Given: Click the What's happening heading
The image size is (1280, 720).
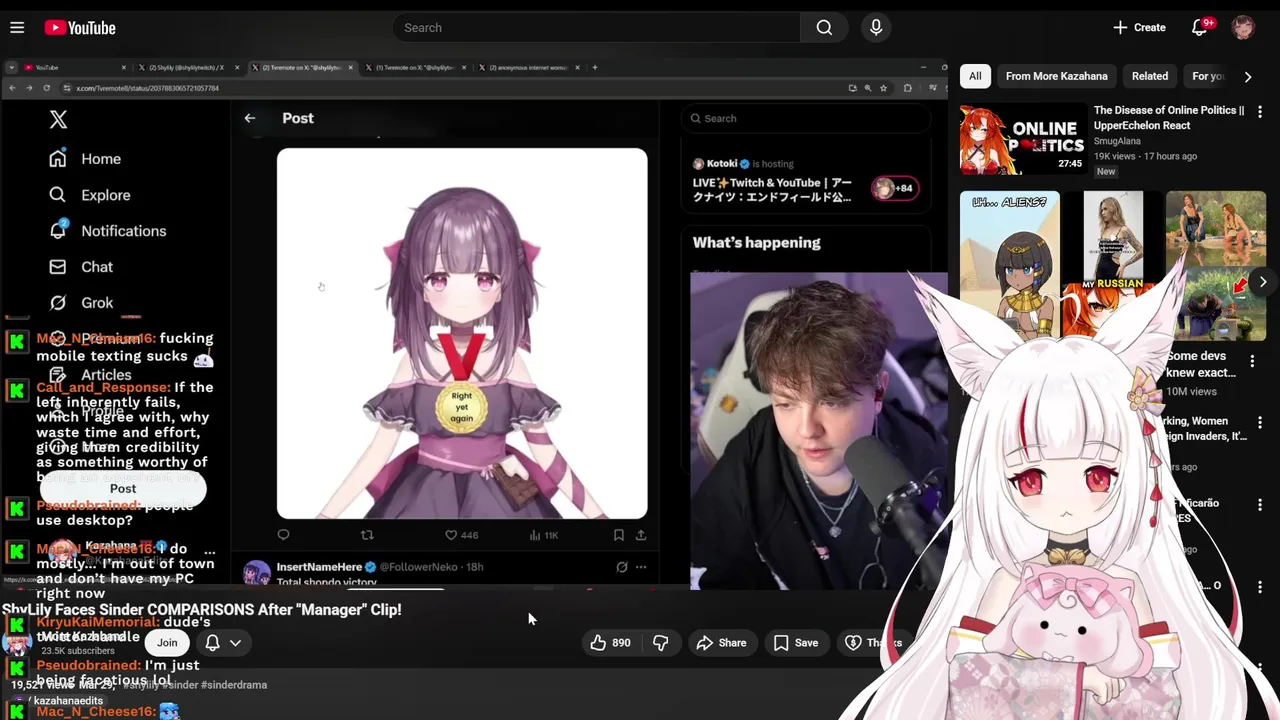Looking at the screenshot, I should tap(756, 243).
